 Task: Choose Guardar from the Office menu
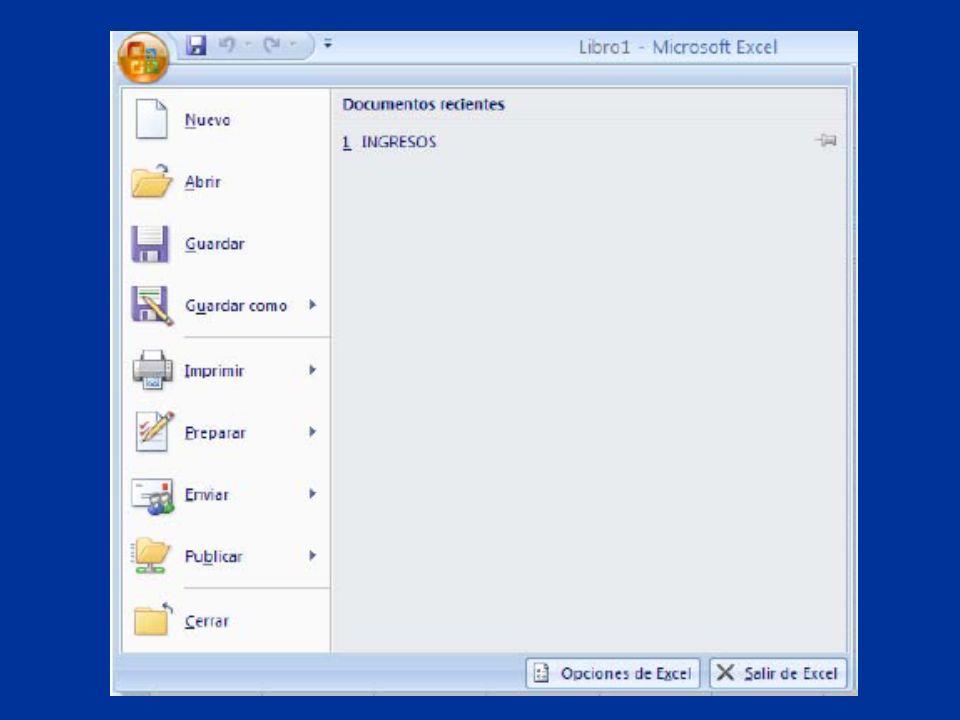[215, 244]
